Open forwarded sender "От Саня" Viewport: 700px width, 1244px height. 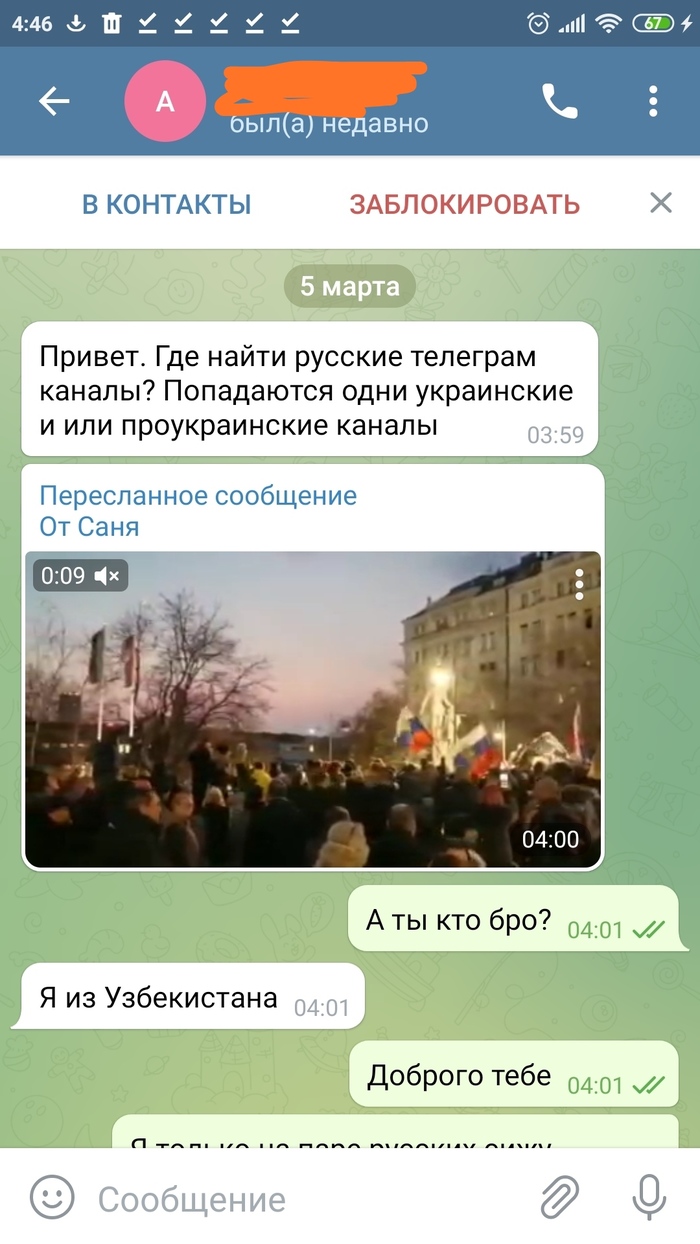click(x=89, y=526)
